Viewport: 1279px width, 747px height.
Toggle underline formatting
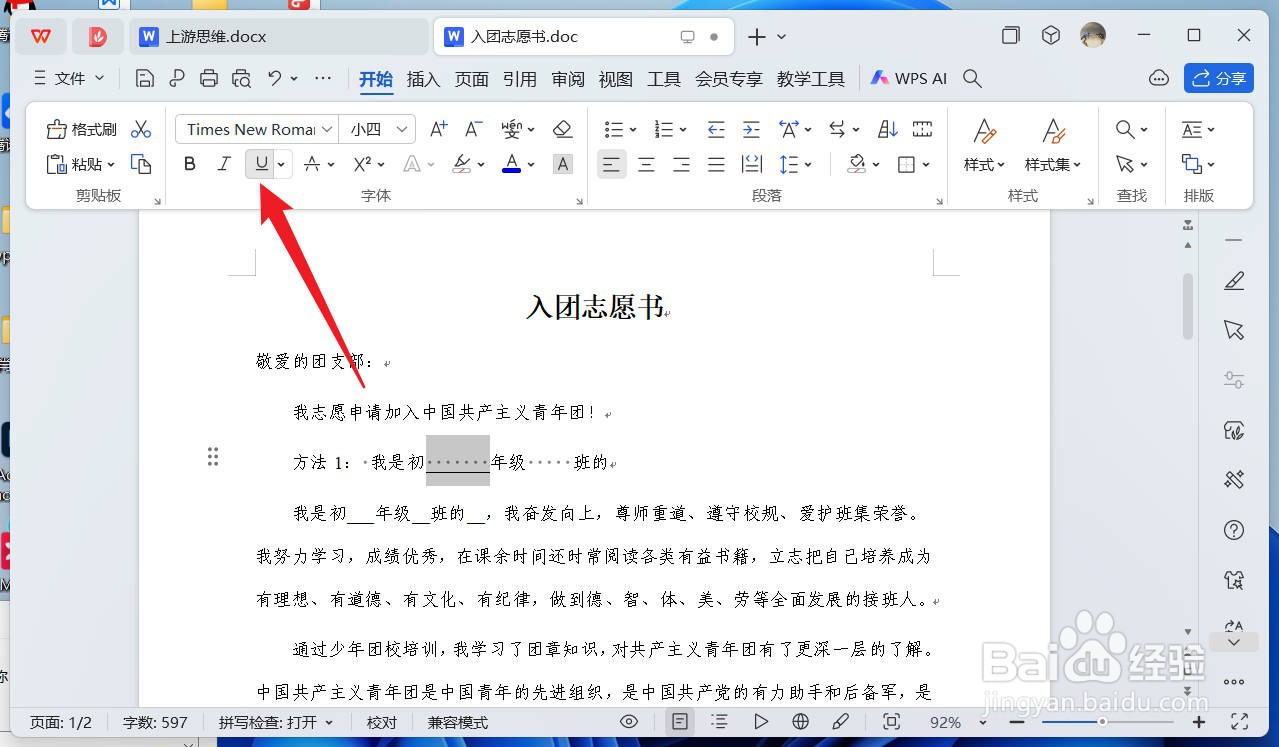(259, 163)
